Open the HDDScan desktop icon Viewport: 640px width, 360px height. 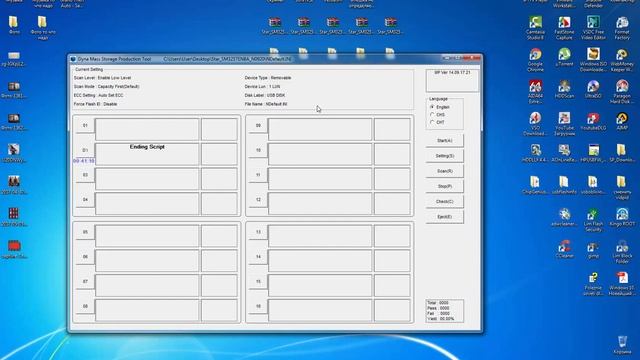coord(564,89)
